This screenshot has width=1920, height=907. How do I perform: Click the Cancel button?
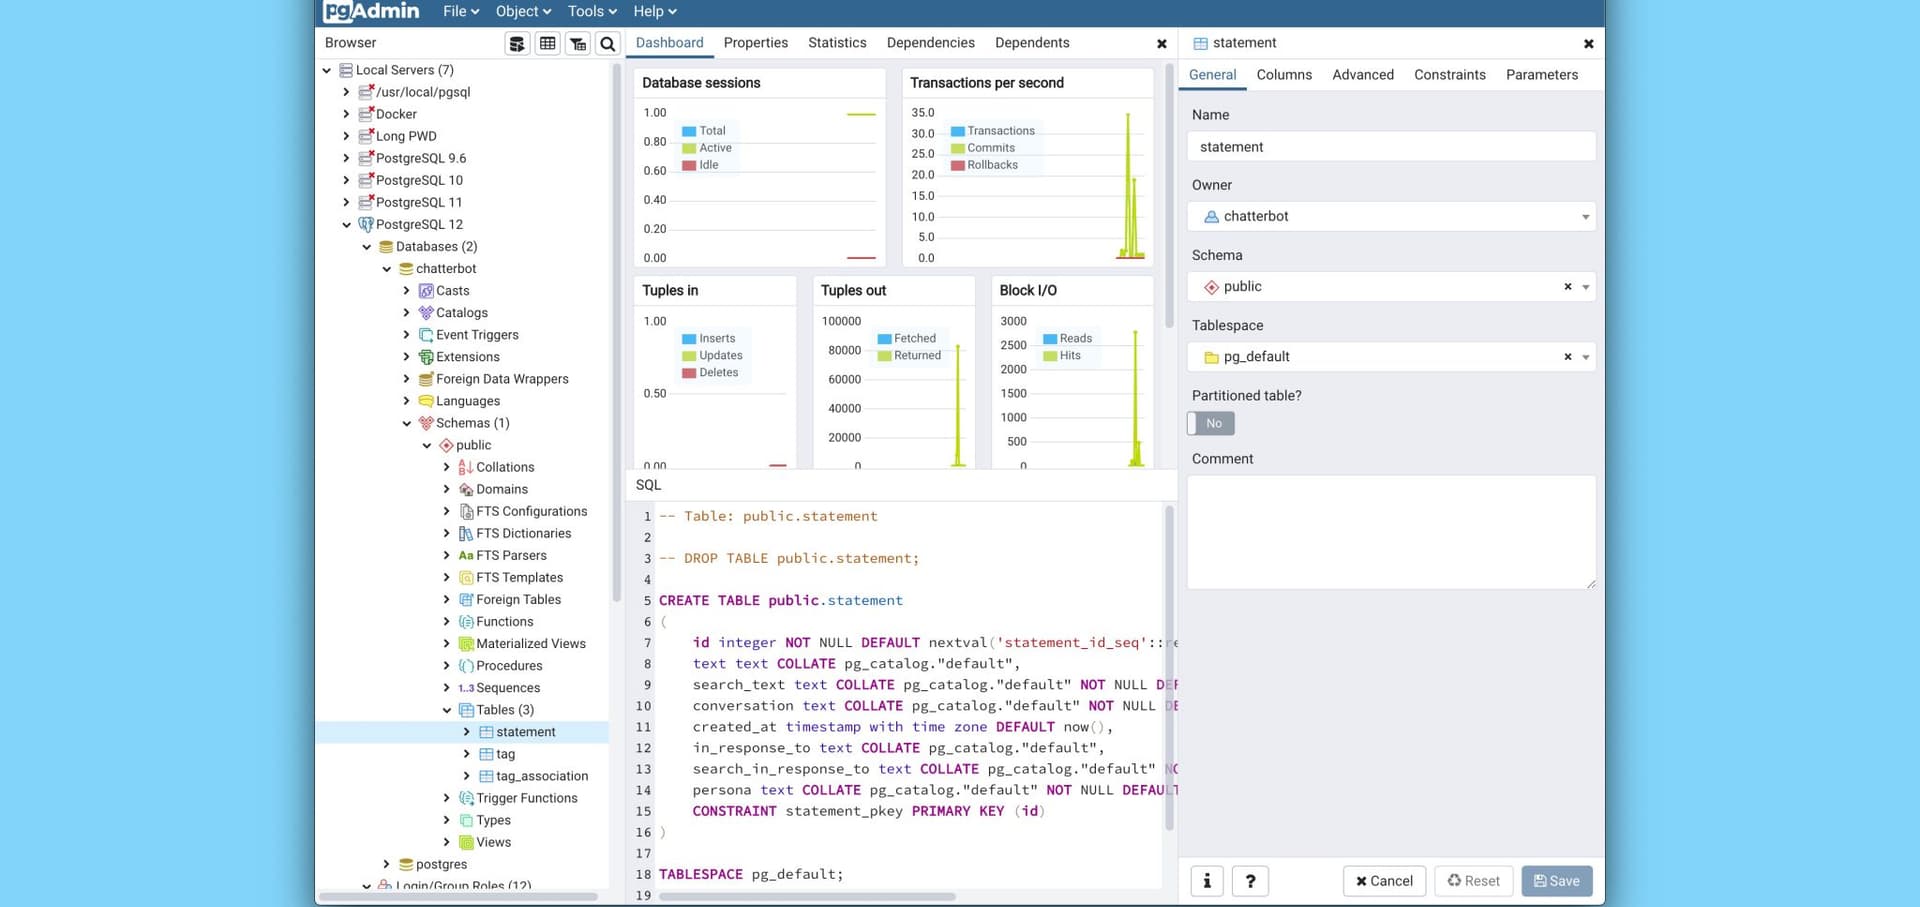coord(1384,881)
